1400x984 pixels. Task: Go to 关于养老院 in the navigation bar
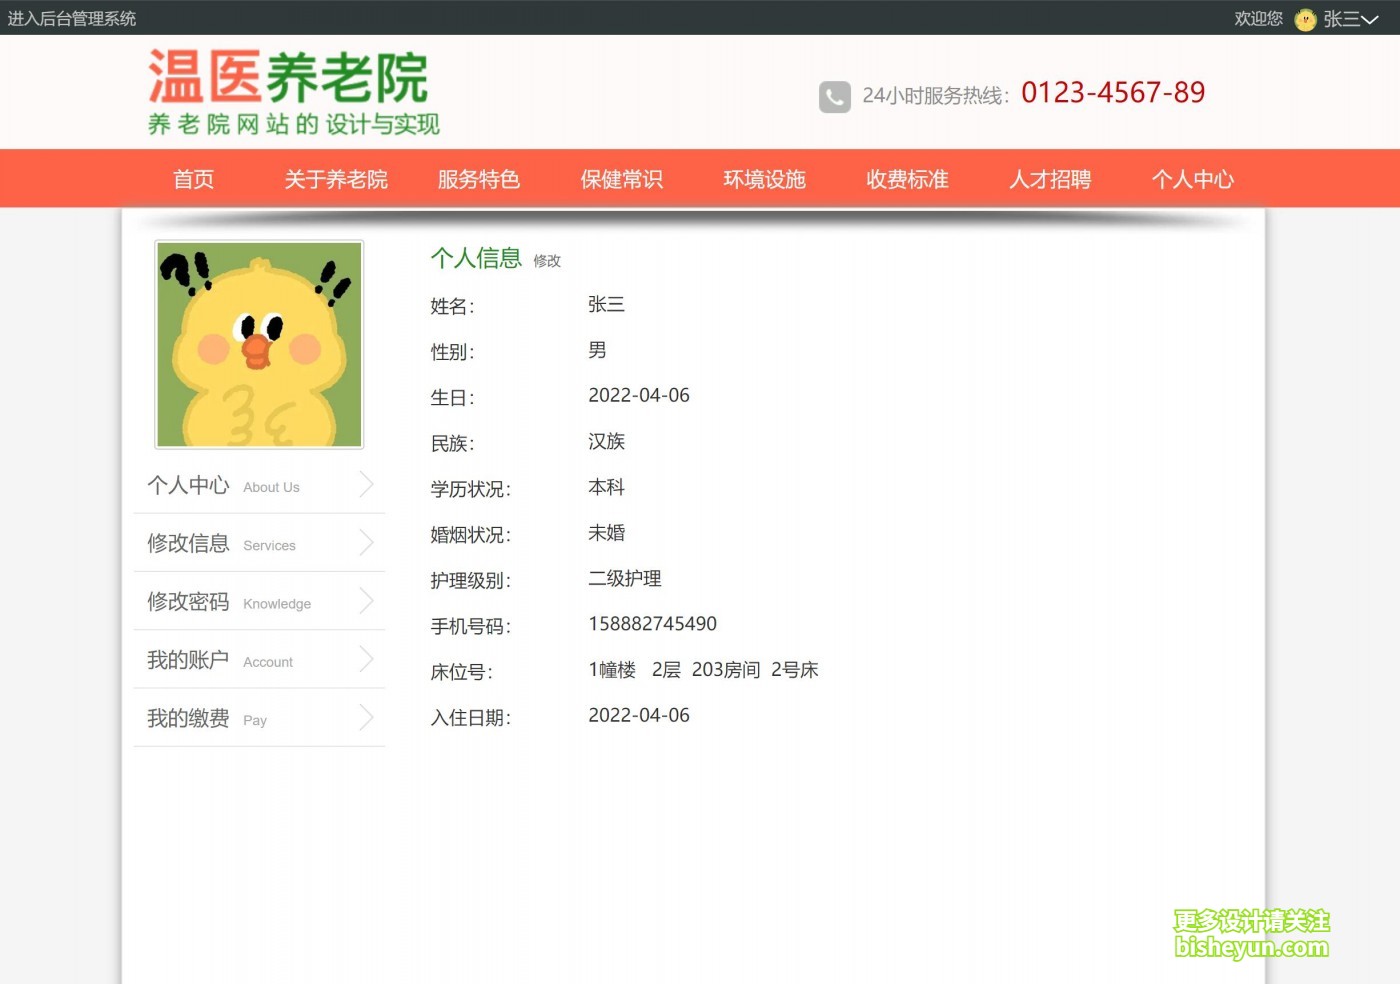(336, 179)
